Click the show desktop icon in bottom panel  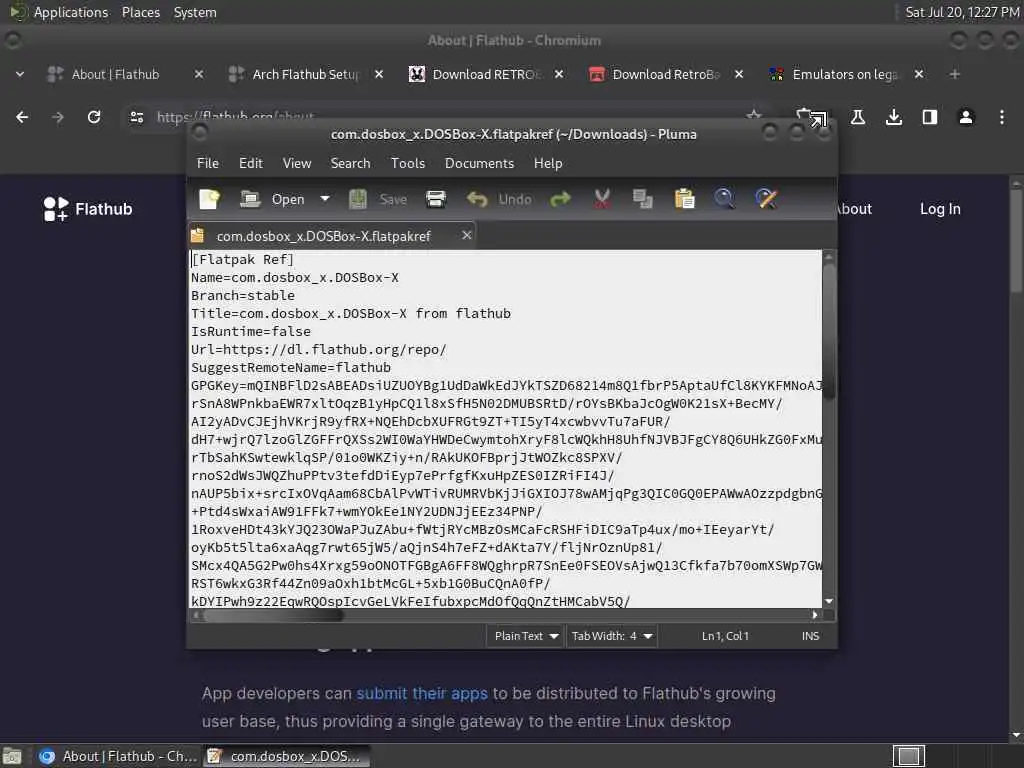coord(12,757)
